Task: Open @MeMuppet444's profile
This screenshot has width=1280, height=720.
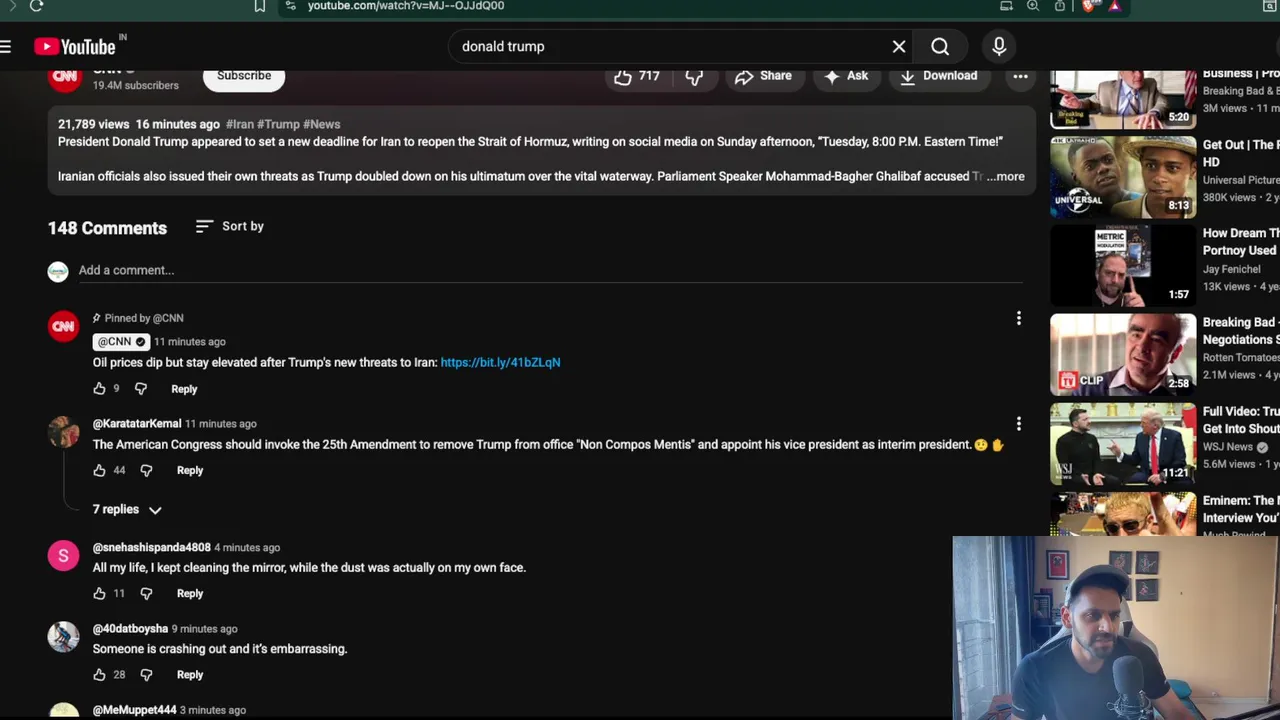Action: tap(135, 710)
